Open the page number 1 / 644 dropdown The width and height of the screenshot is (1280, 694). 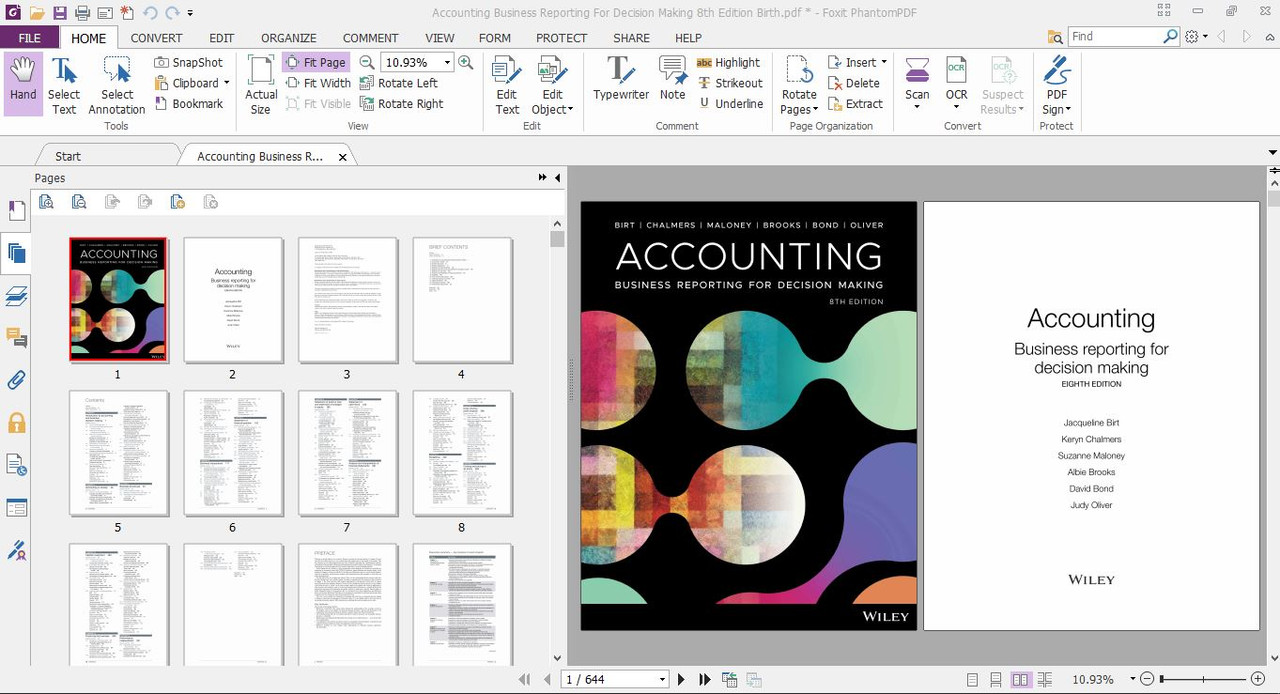(x=662, y=680)
